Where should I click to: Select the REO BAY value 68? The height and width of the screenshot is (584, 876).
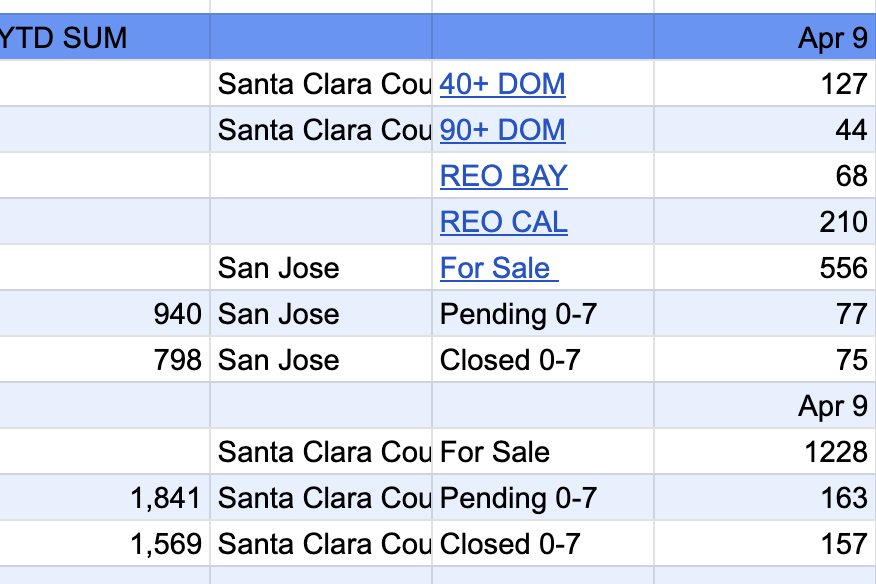pyautogui.click(x=765, y=175)
